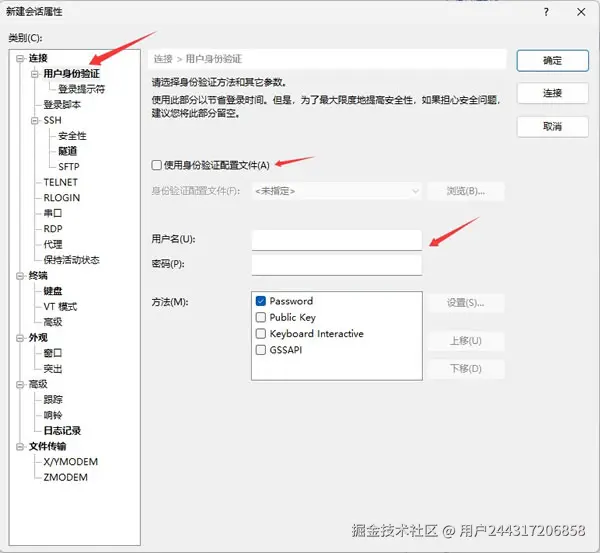This screenshot has width=600, height=553.
Task: Select X/YMODEM tree item
Action: tap(70, 462)
